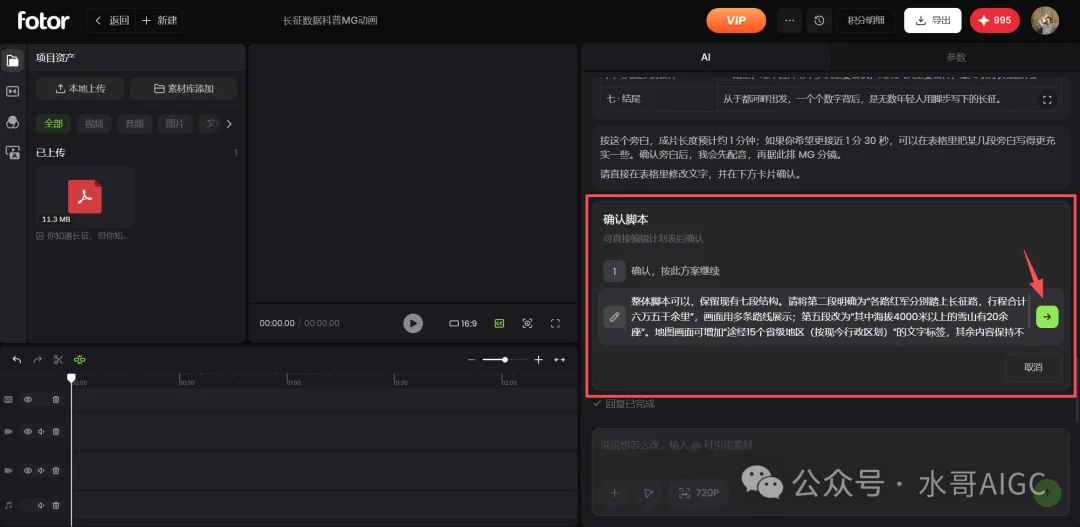Open the 720P resolution selector
The image size is (1080, 527).
(698, 493)
